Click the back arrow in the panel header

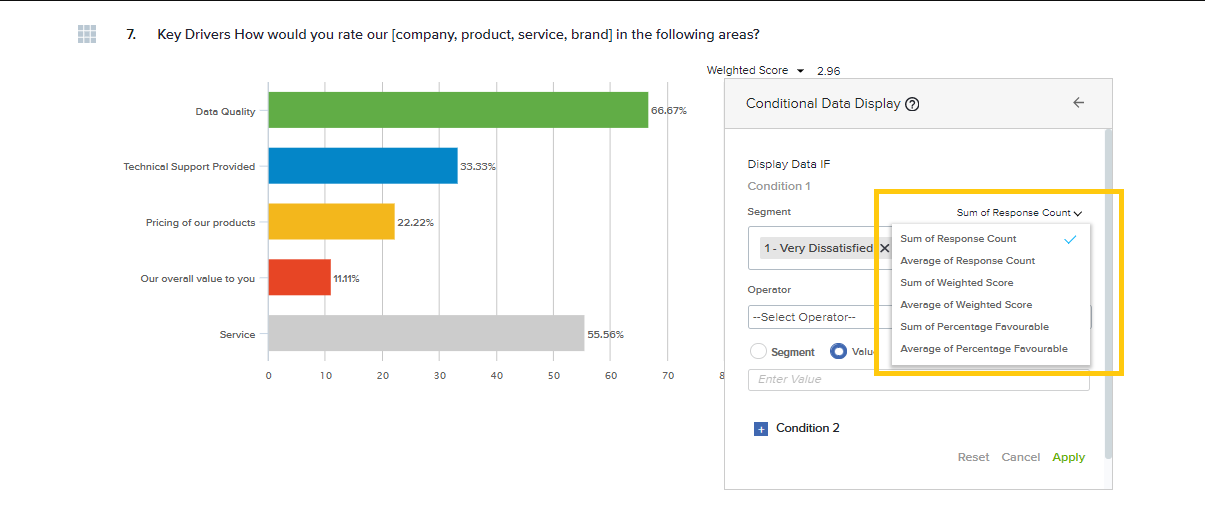1078,102
